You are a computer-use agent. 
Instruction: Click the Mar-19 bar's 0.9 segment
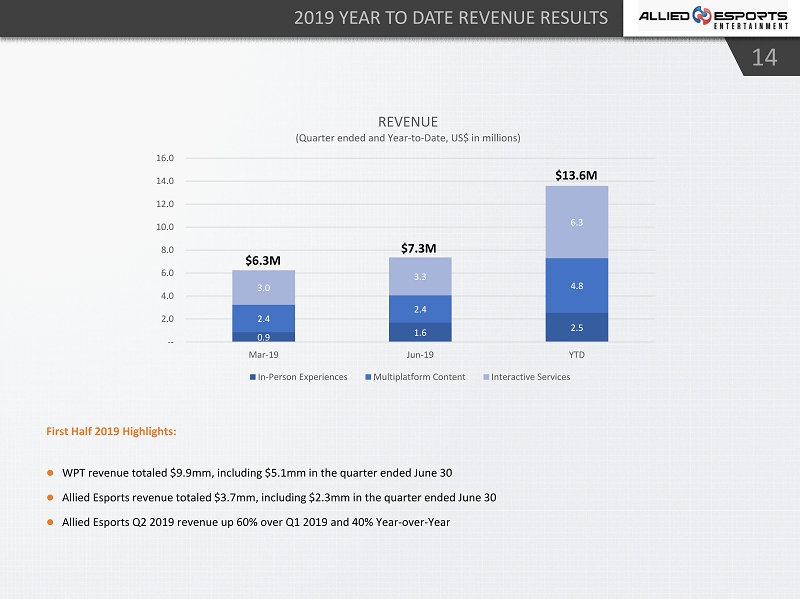tap(263, 337)
